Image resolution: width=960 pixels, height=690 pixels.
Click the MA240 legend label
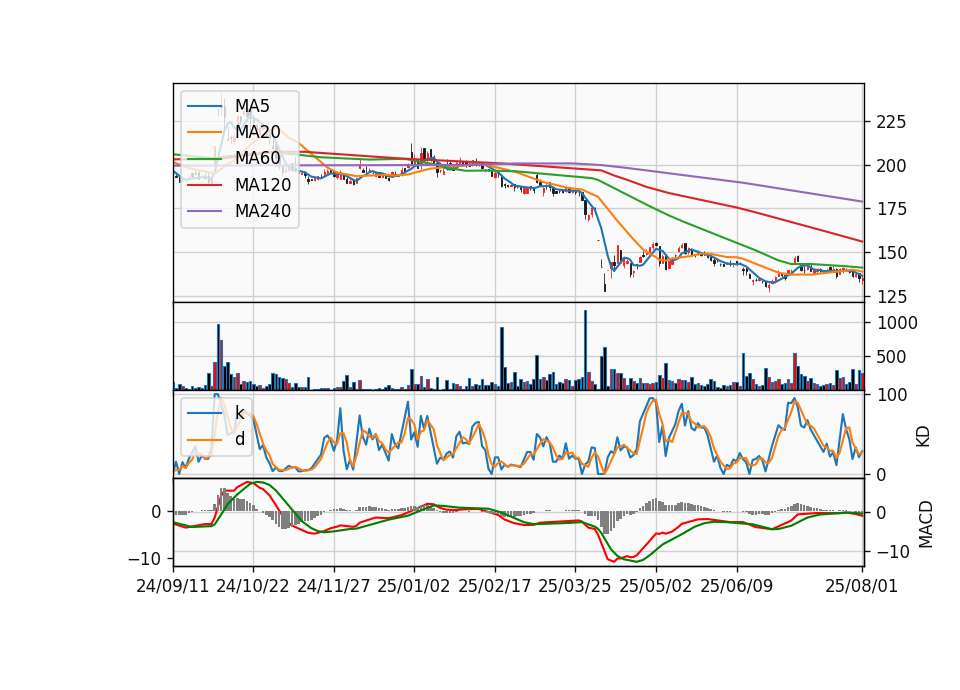coord(263,211)
